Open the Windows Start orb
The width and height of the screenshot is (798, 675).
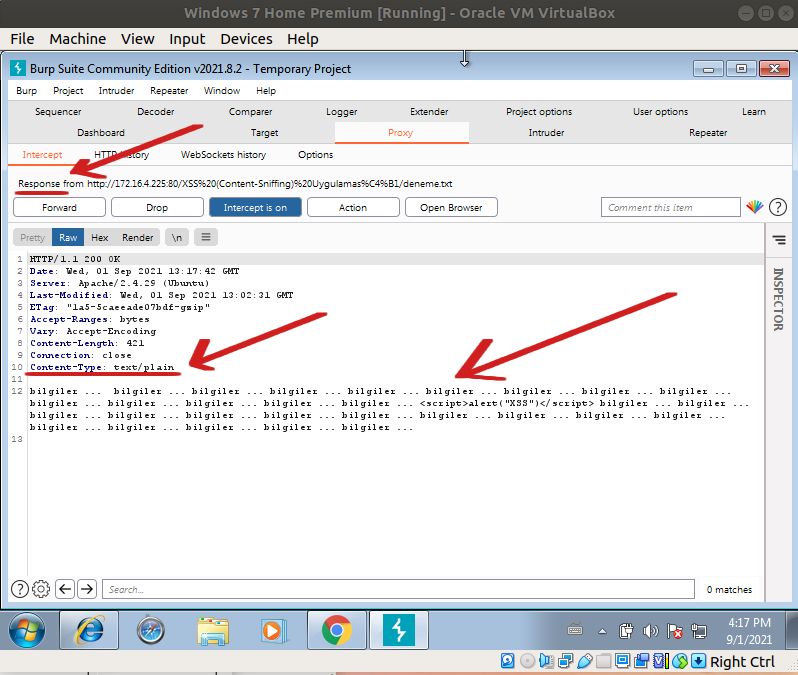click(27, 631)
